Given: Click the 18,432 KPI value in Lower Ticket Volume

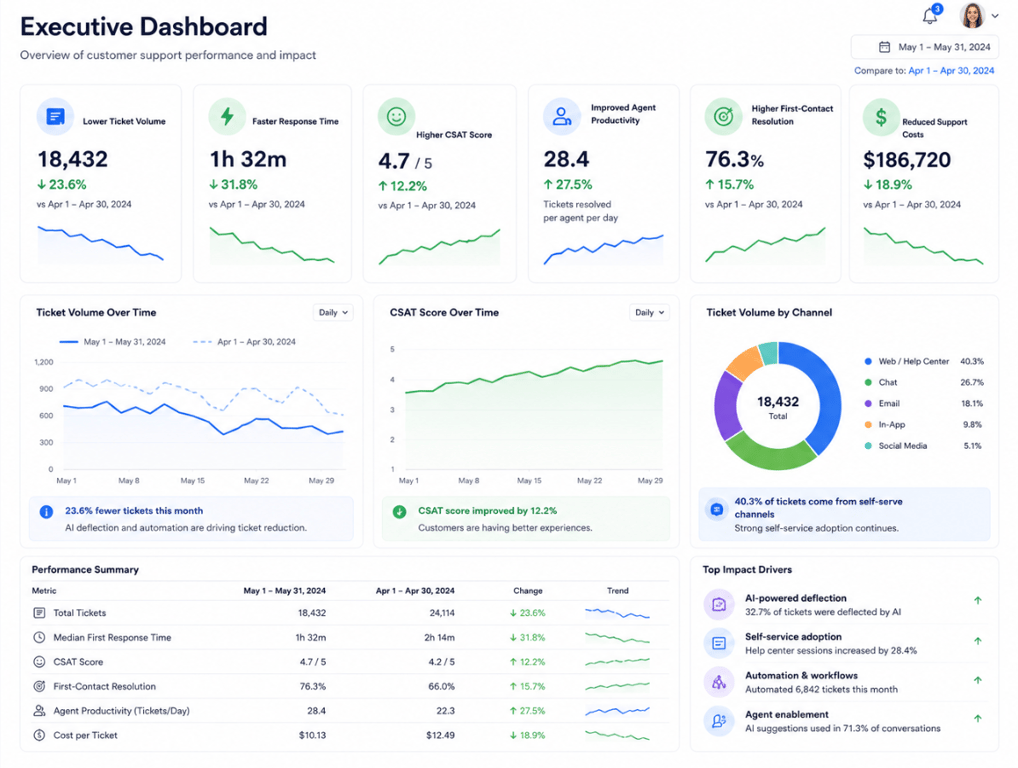Looking at the screenshot, I should point(73,159).
